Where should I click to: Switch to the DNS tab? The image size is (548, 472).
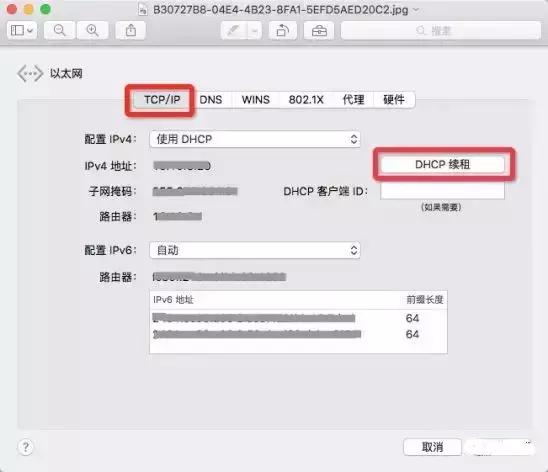click(211, 100)
